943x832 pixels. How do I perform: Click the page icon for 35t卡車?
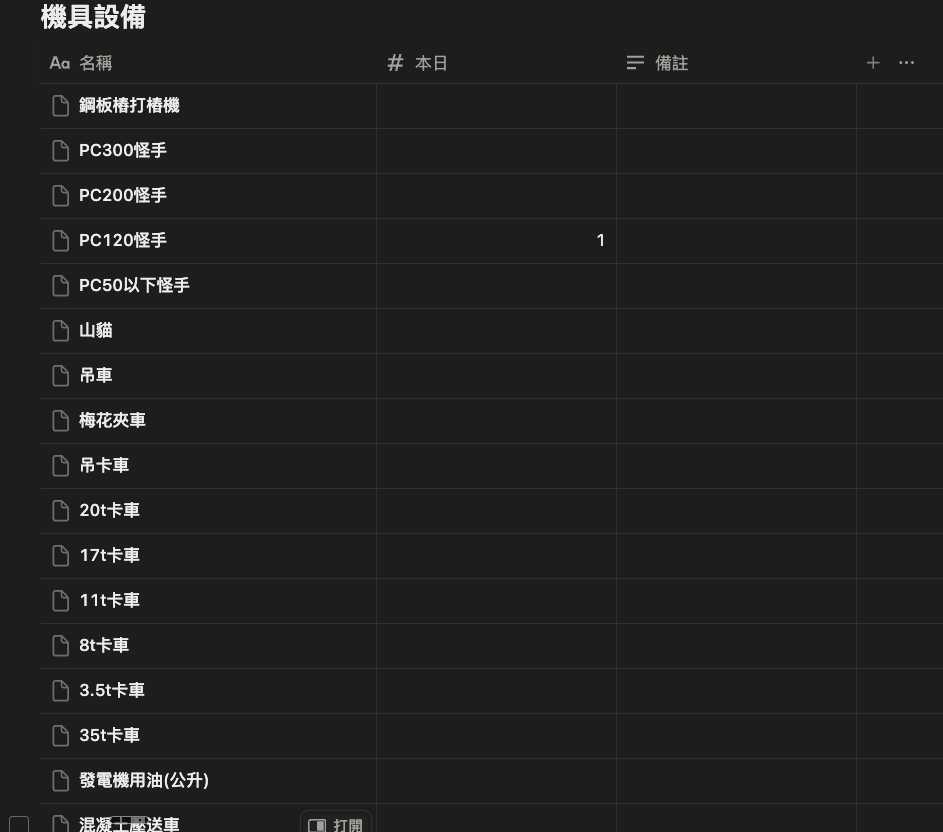click(61, 736)
